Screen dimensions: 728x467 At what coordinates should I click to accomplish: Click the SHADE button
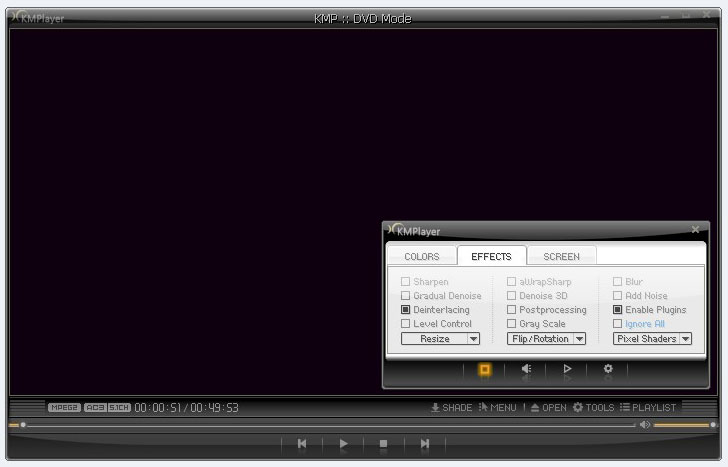tap(451, 408)
